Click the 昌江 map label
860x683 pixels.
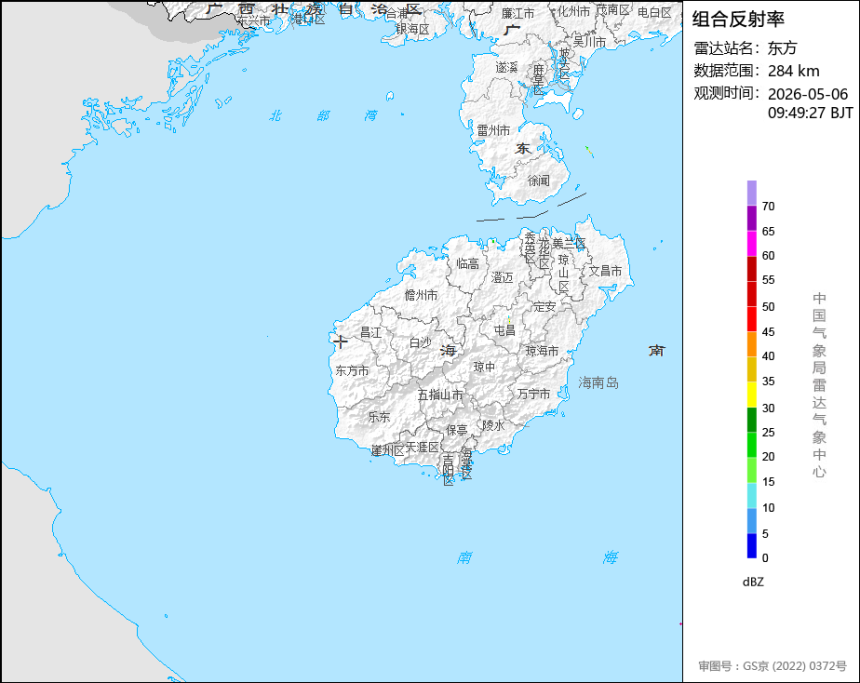(x=370, y=333)
